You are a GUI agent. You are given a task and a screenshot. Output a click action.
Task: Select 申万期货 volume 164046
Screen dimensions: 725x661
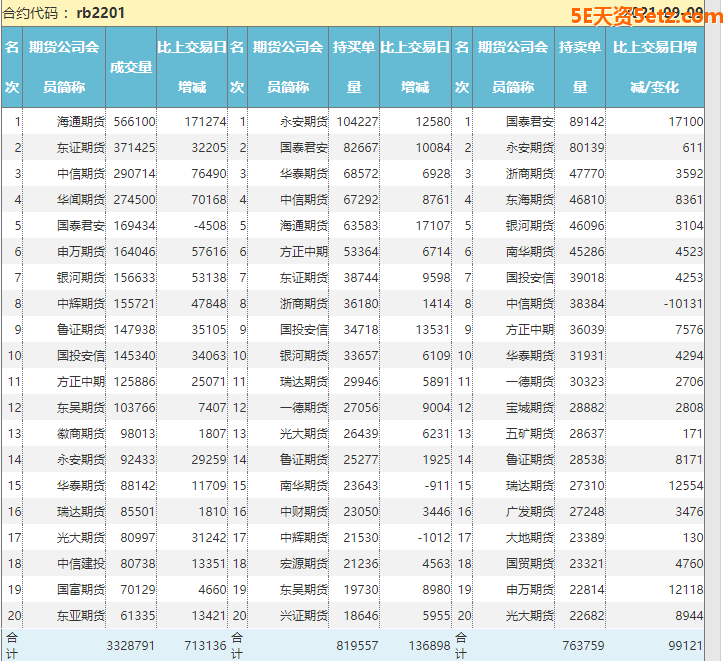[135, 251]
